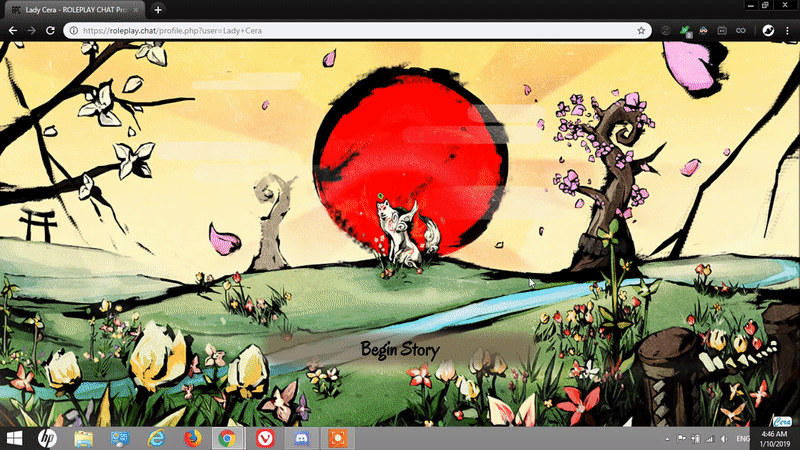Open the Chrome profile avatar
800x450 pixels.
click(x=768, y=31)
